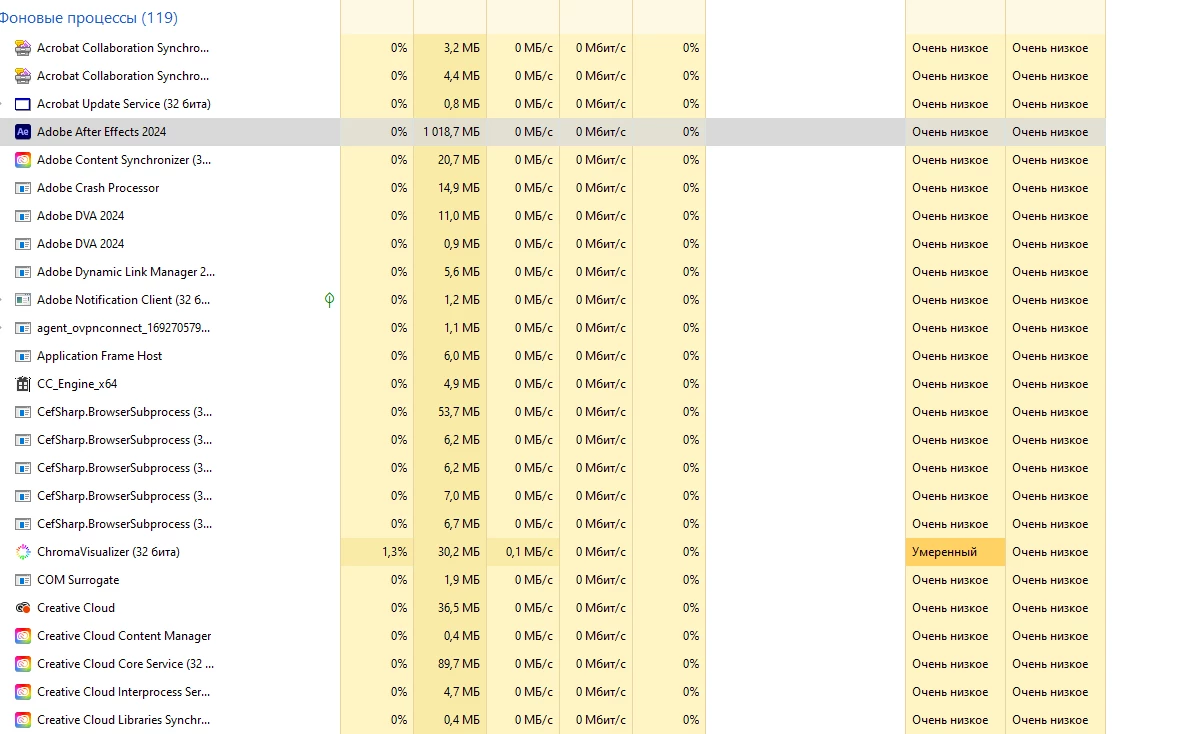Click the '1,3%' CPU value for ChromaVisualizer
Viewport: 1183px width, 734px height.
point(394,552)
